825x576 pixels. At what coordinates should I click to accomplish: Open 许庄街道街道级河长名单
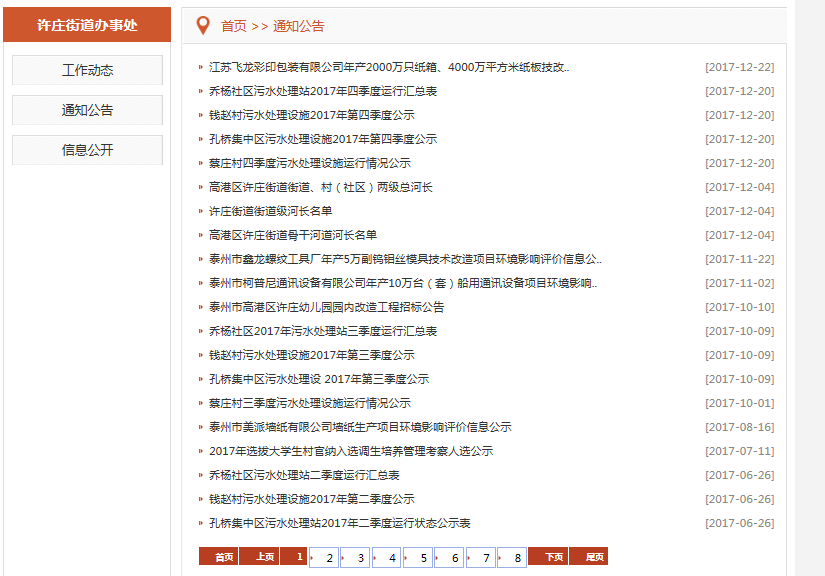click(270, 211)
